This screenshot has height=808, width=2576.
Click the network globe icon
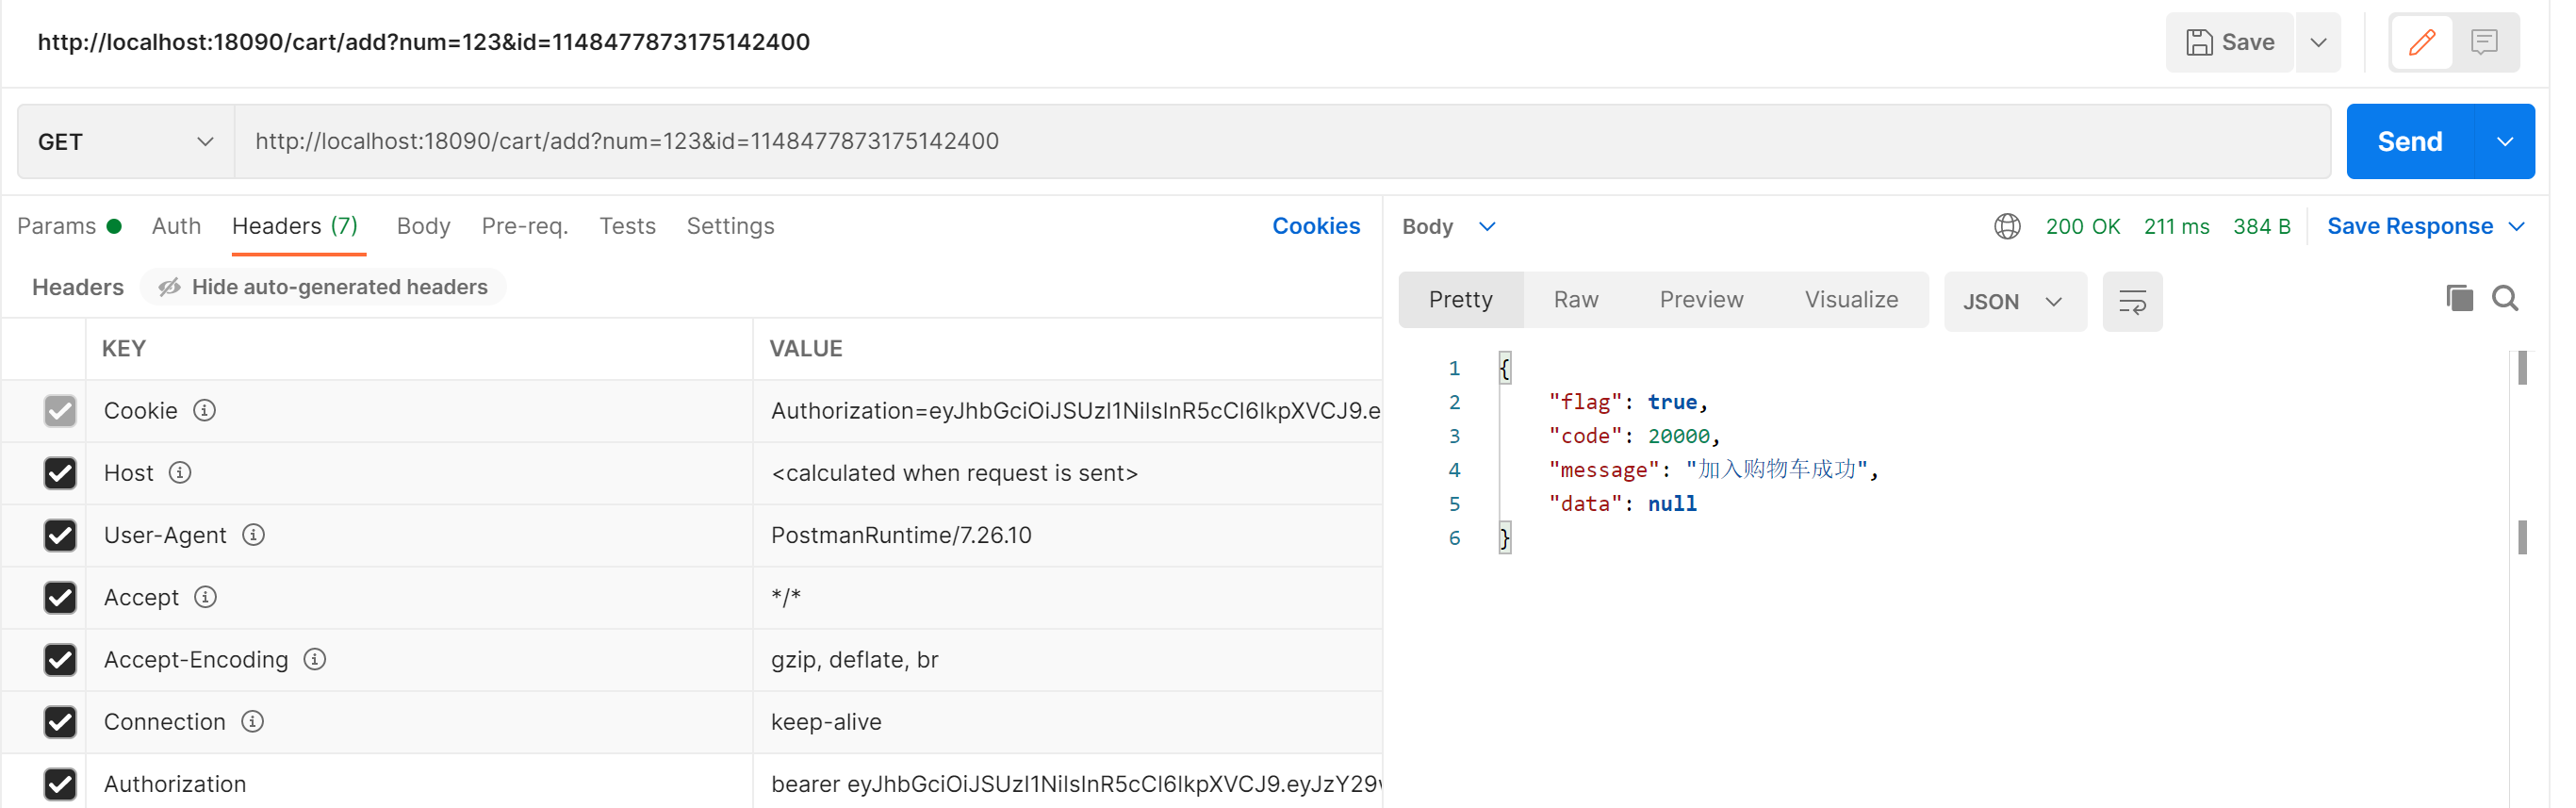(2007, 227)
